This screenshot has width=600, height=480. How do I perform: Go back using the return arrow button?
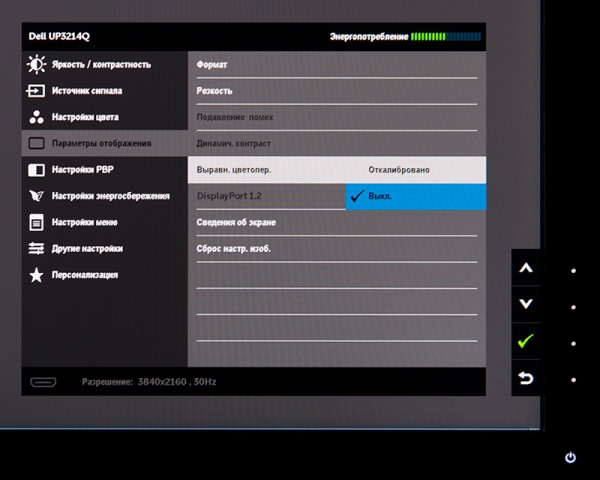click(526, 379)
